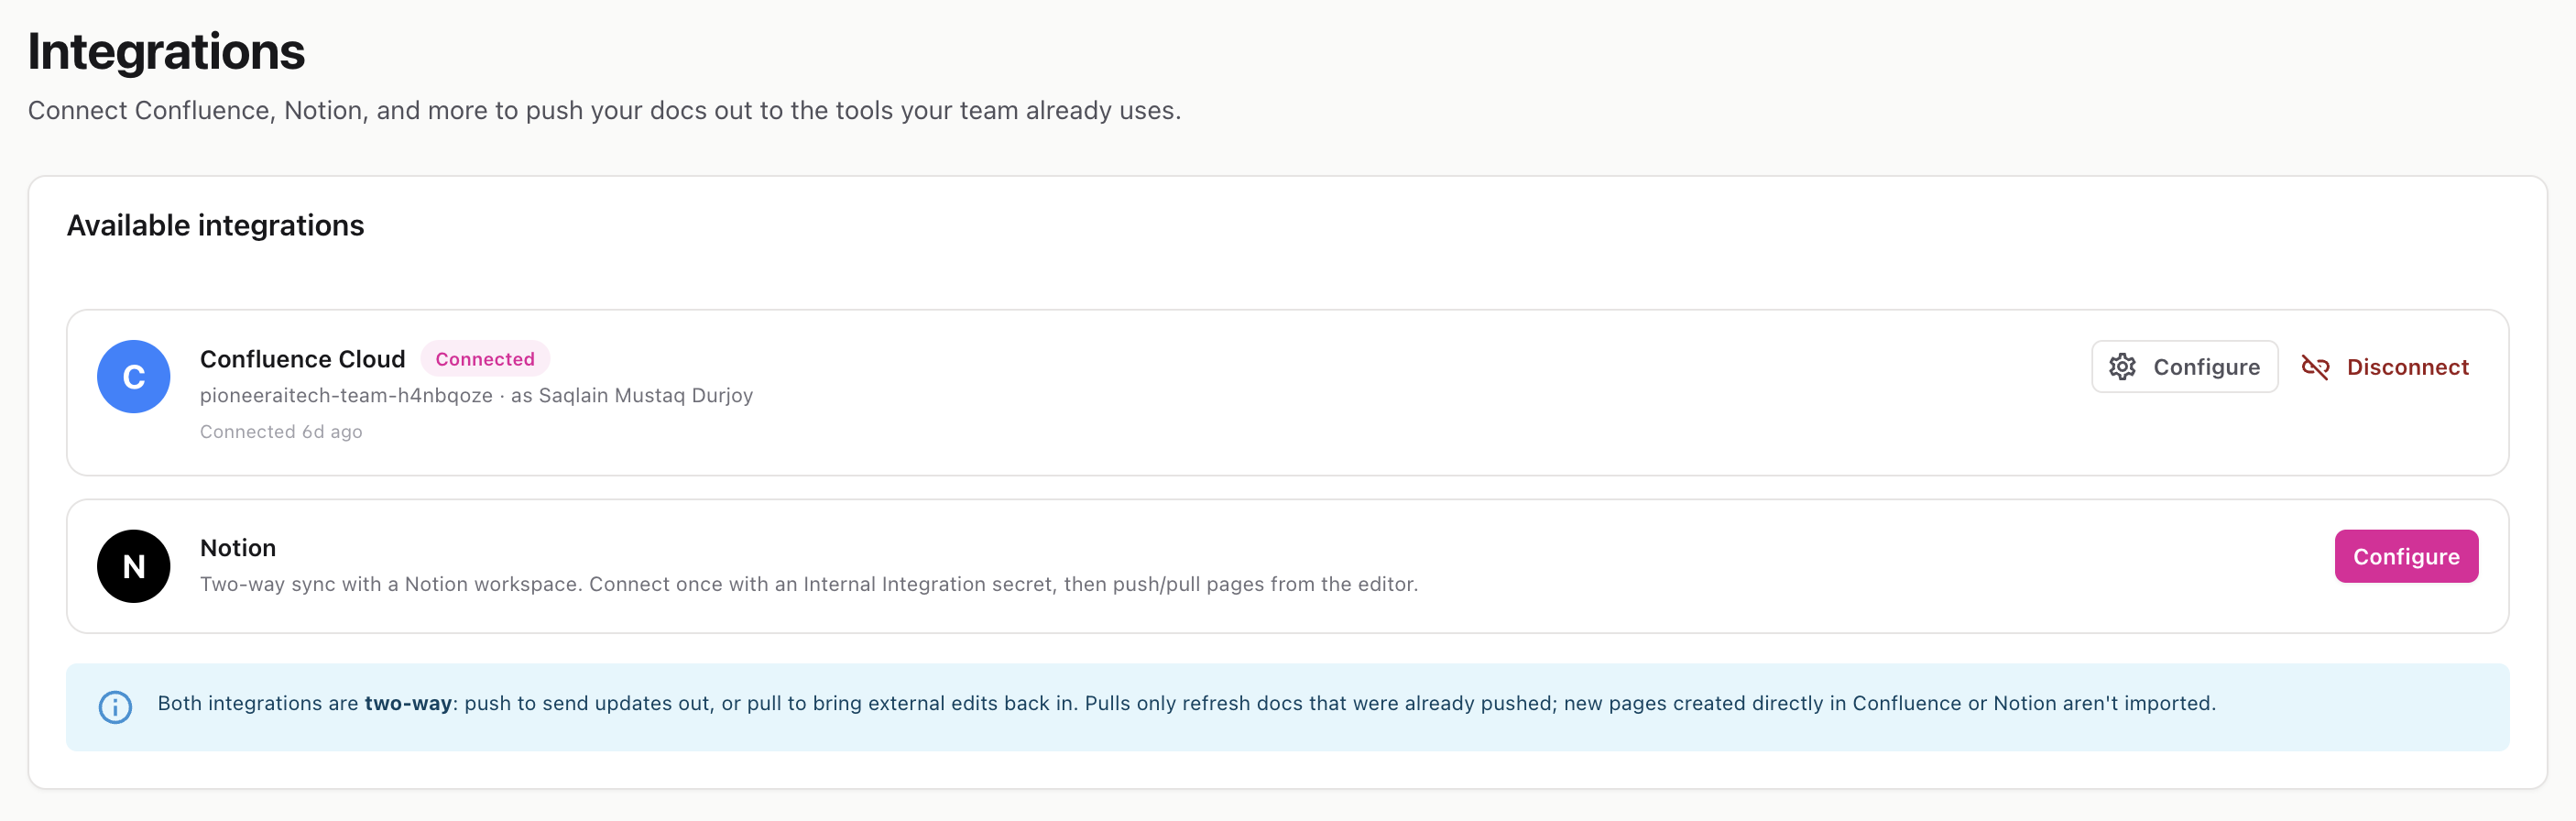Screen dimensions: 2576x821
Task: Disconnect the Confluence Cloud integration
Action: tap(2385, 367)
